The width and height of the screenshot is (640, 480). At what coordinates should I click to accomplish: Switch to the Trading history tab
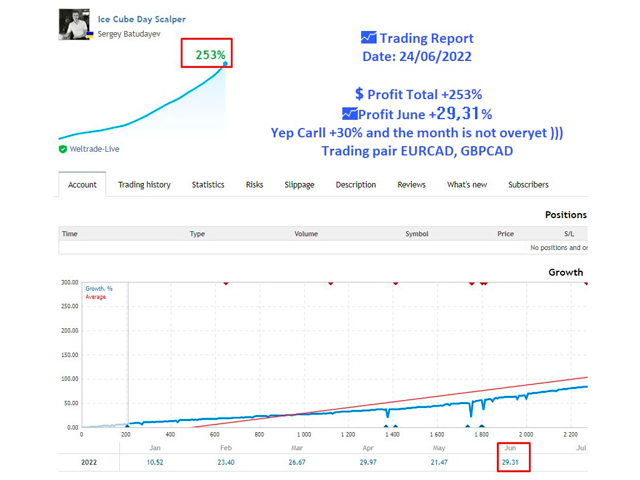click(x=144, y=185)
